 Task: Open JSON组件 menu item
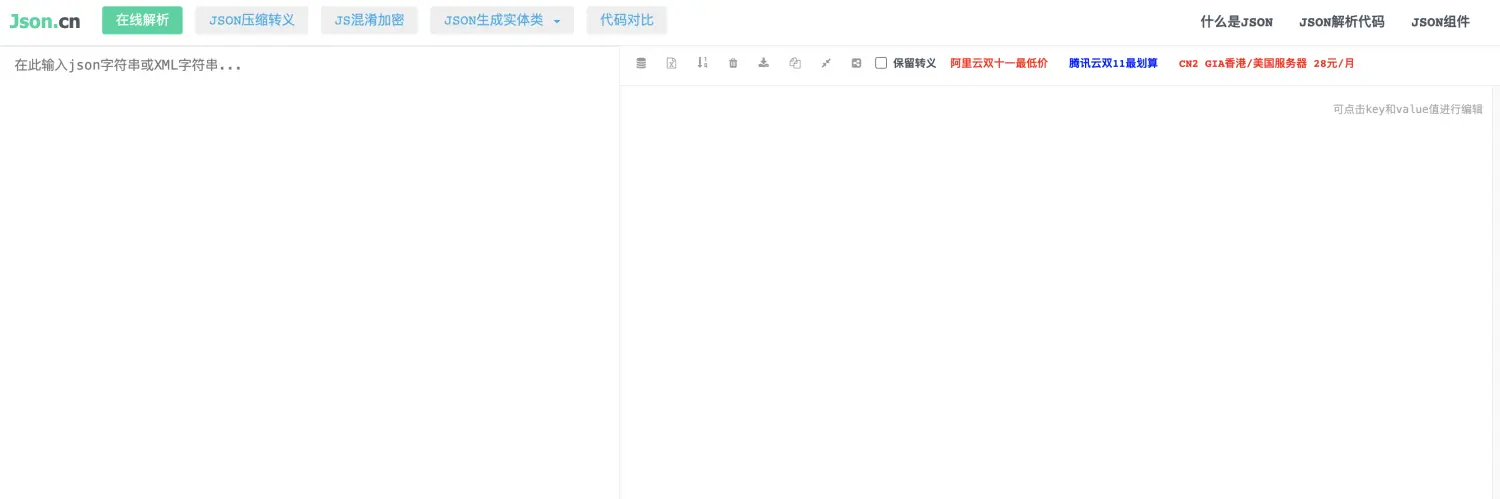pos(1440,21)
